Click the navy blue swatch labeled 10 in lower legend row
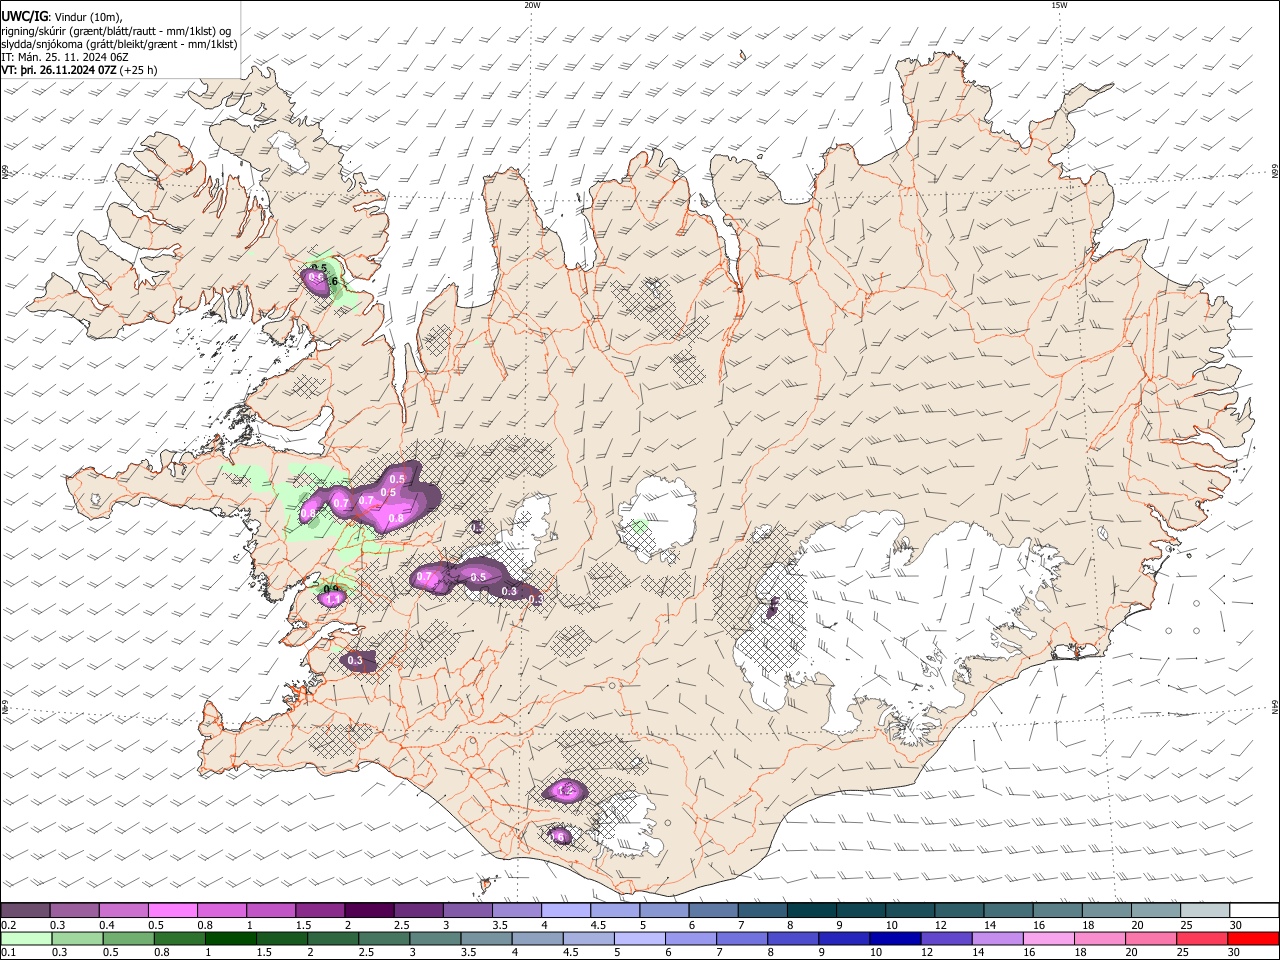The width and height of the screenshot is (1280, 960). 893,939
